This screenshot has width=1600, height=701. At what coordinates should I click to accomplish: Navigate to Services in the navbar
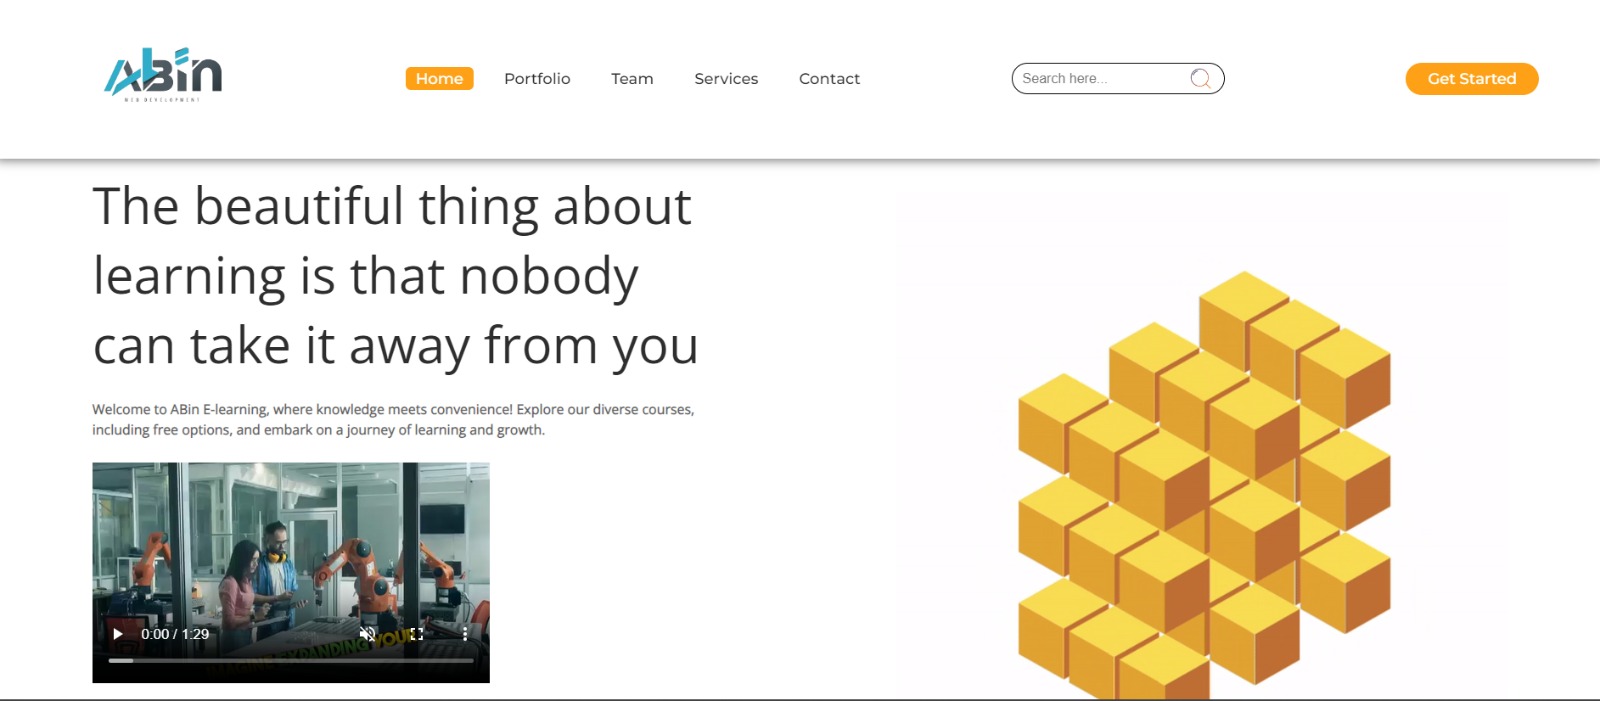[x=726, y=79]
